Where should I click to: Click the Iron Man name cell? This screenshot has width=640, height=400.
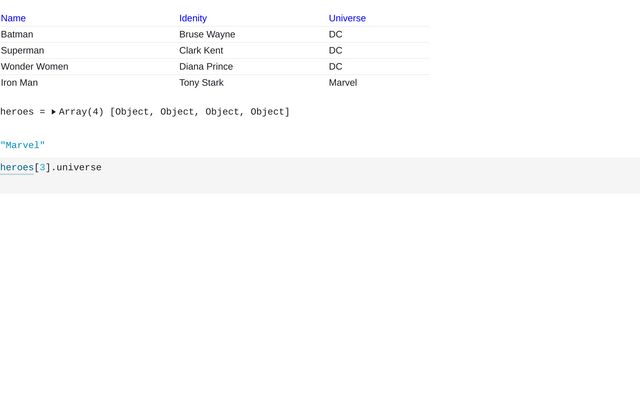point(19,82)
